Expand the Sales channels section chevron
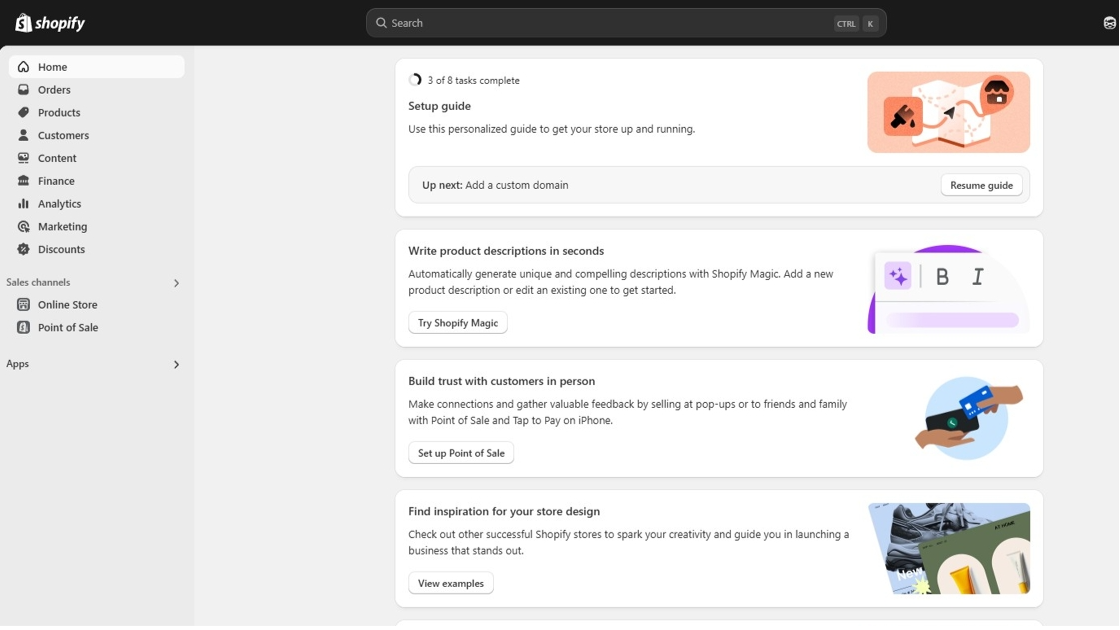Screen dimensions: 1120x630 click(x=176, y=283)
